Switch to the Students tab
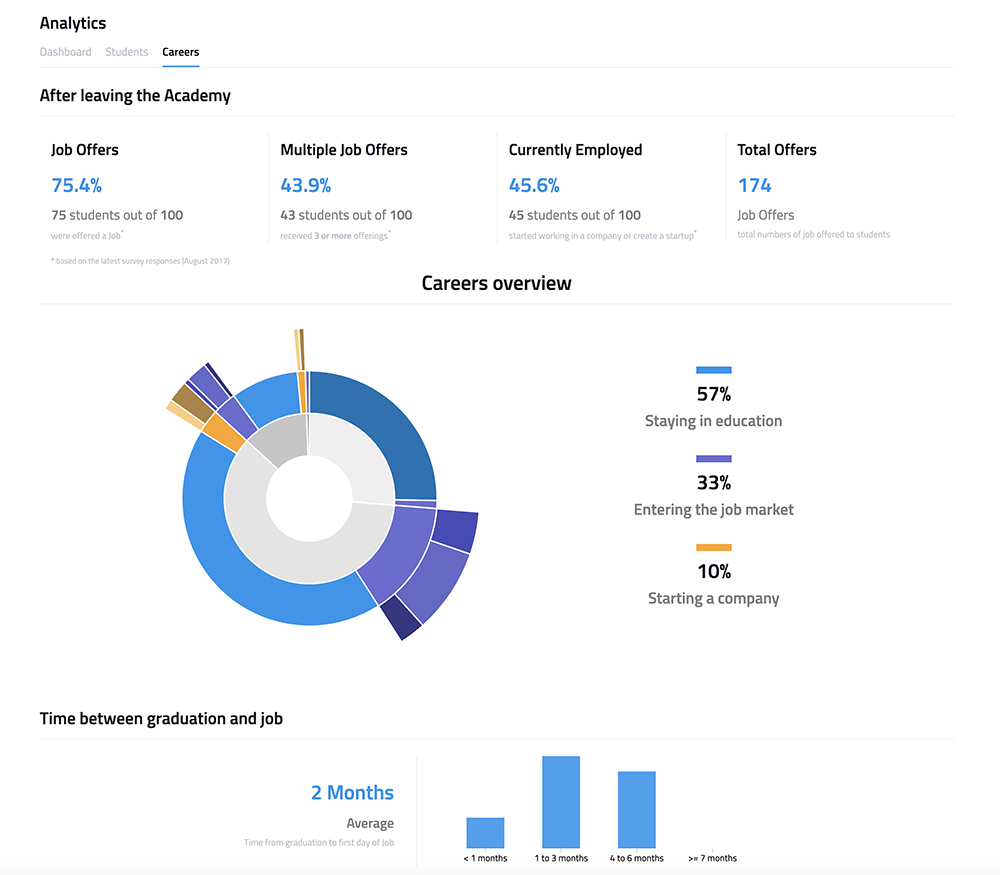 point(126,52)
